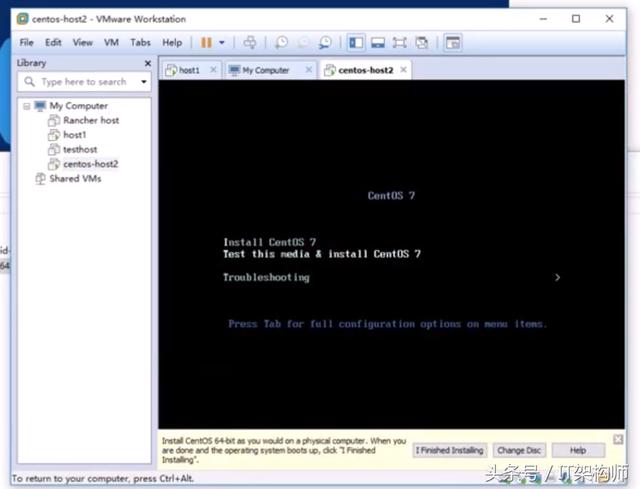Viewport: 640px width, 489px height.
Task: Select Rancher host VM in library
Action: (91, 120)
